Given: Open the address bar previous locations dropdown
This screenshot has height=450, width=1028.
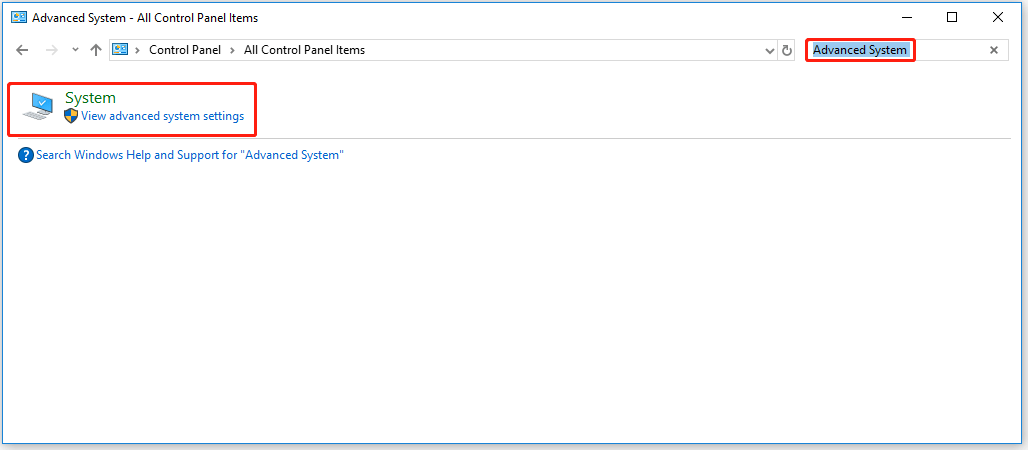Looking at the screenshot, I should [x=769, y=50].
